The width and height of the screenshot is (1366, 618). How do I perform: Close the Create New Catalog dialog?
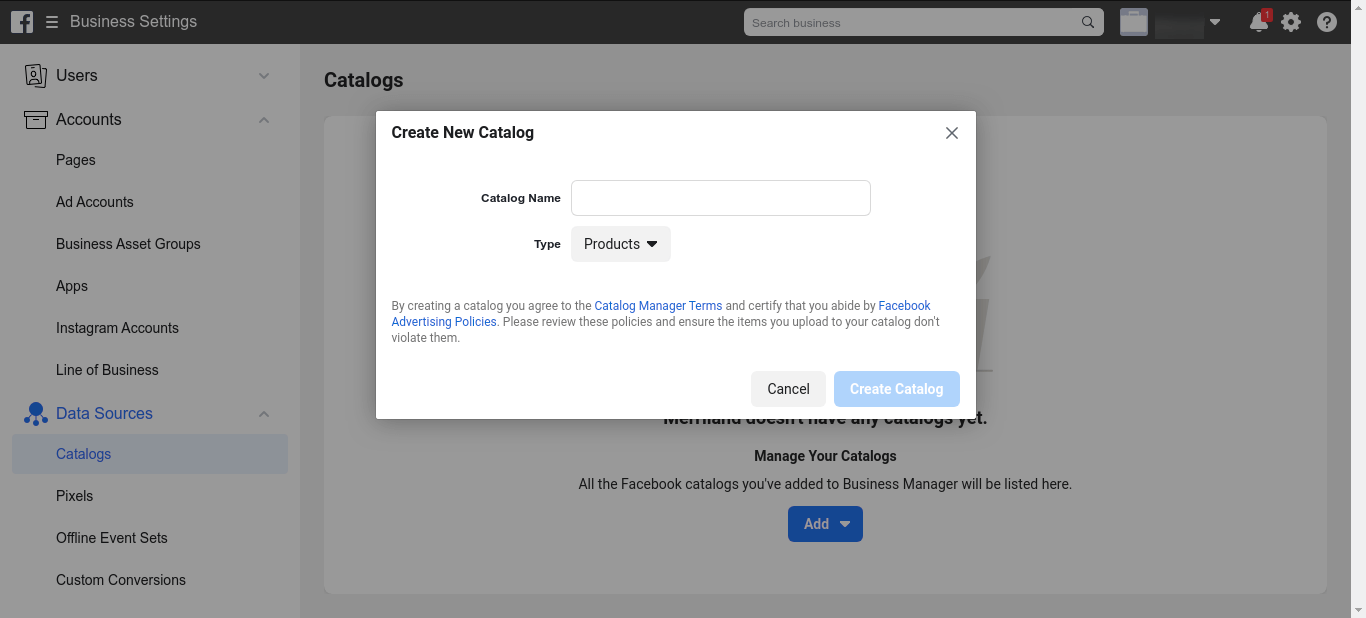(x=952, y=133)
